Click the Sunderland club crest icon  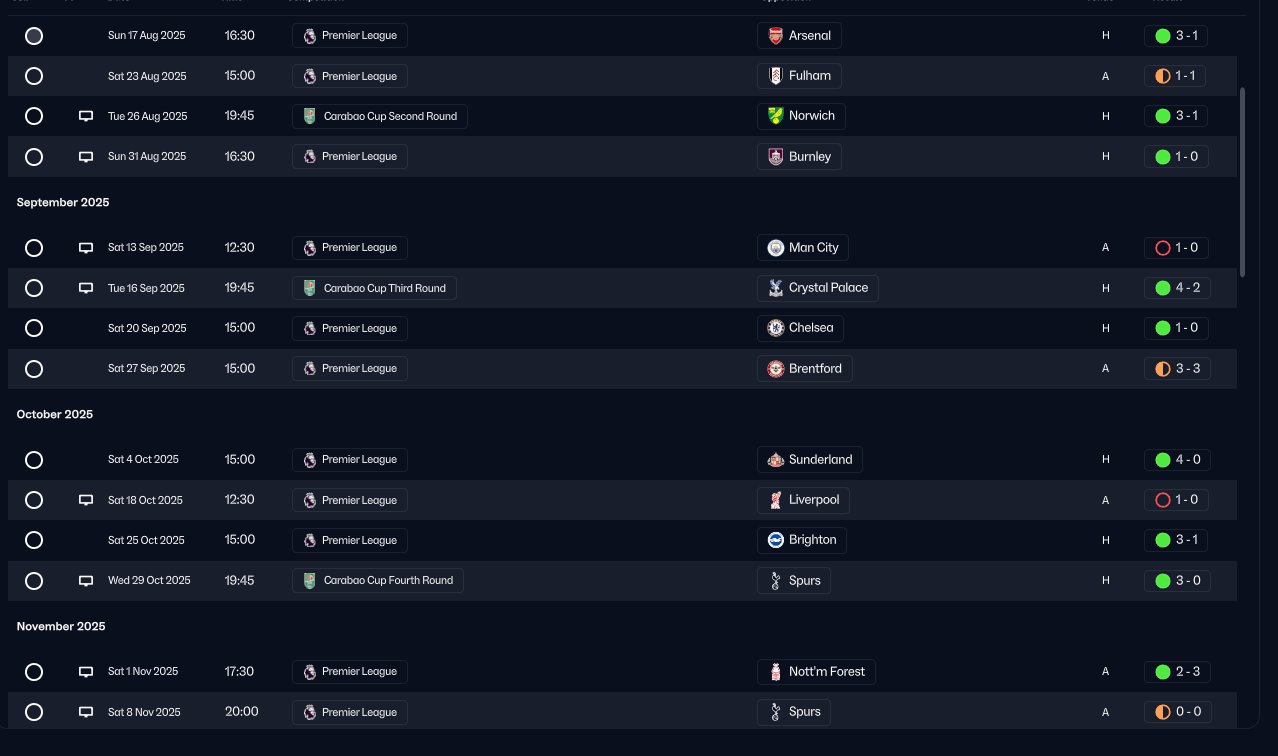776,460
